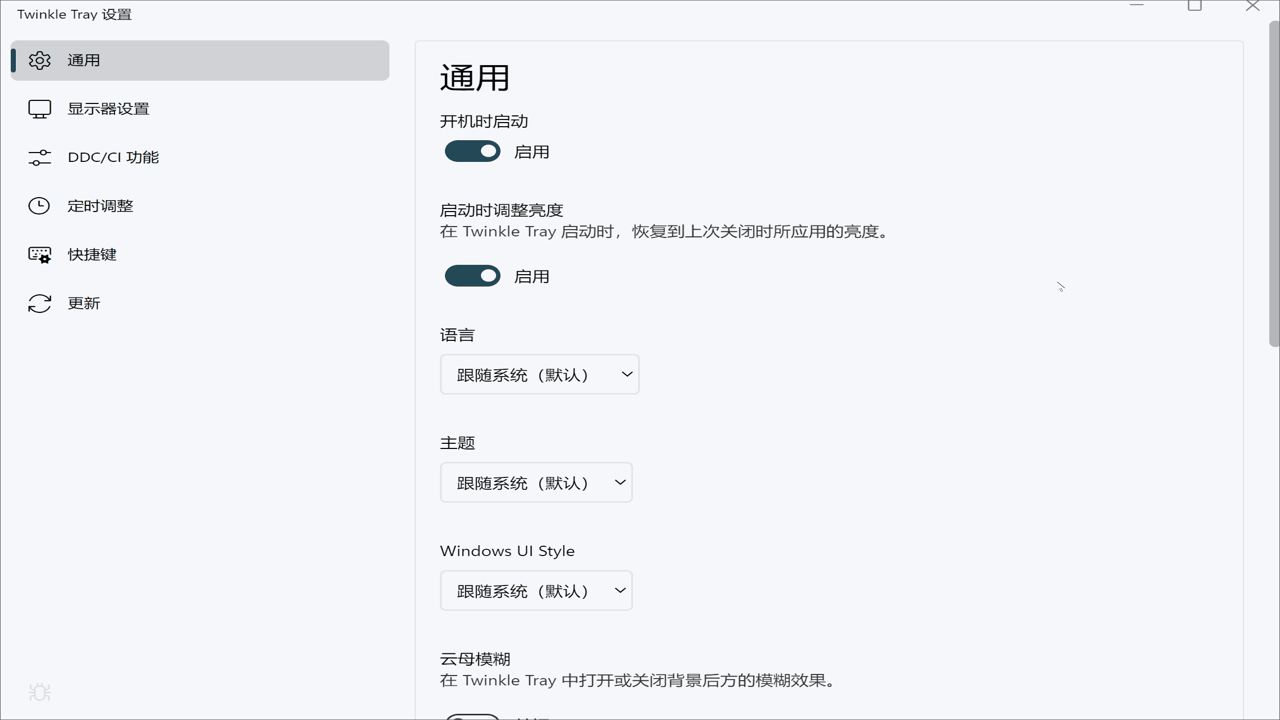Viewport: 1280px width, 720px height.
Task: Click the refresh icon beside 更新
Action: [39, 303]
